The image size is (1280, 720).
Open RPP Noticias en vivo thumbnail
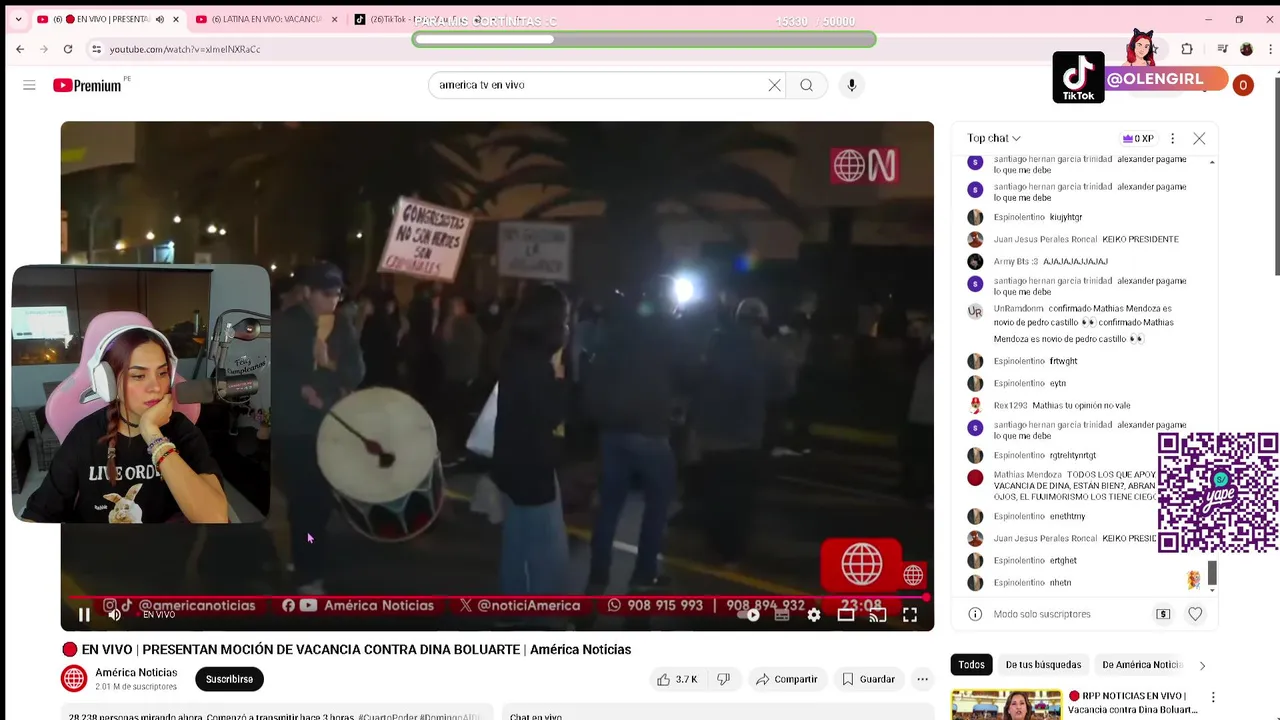(1006, 704)
